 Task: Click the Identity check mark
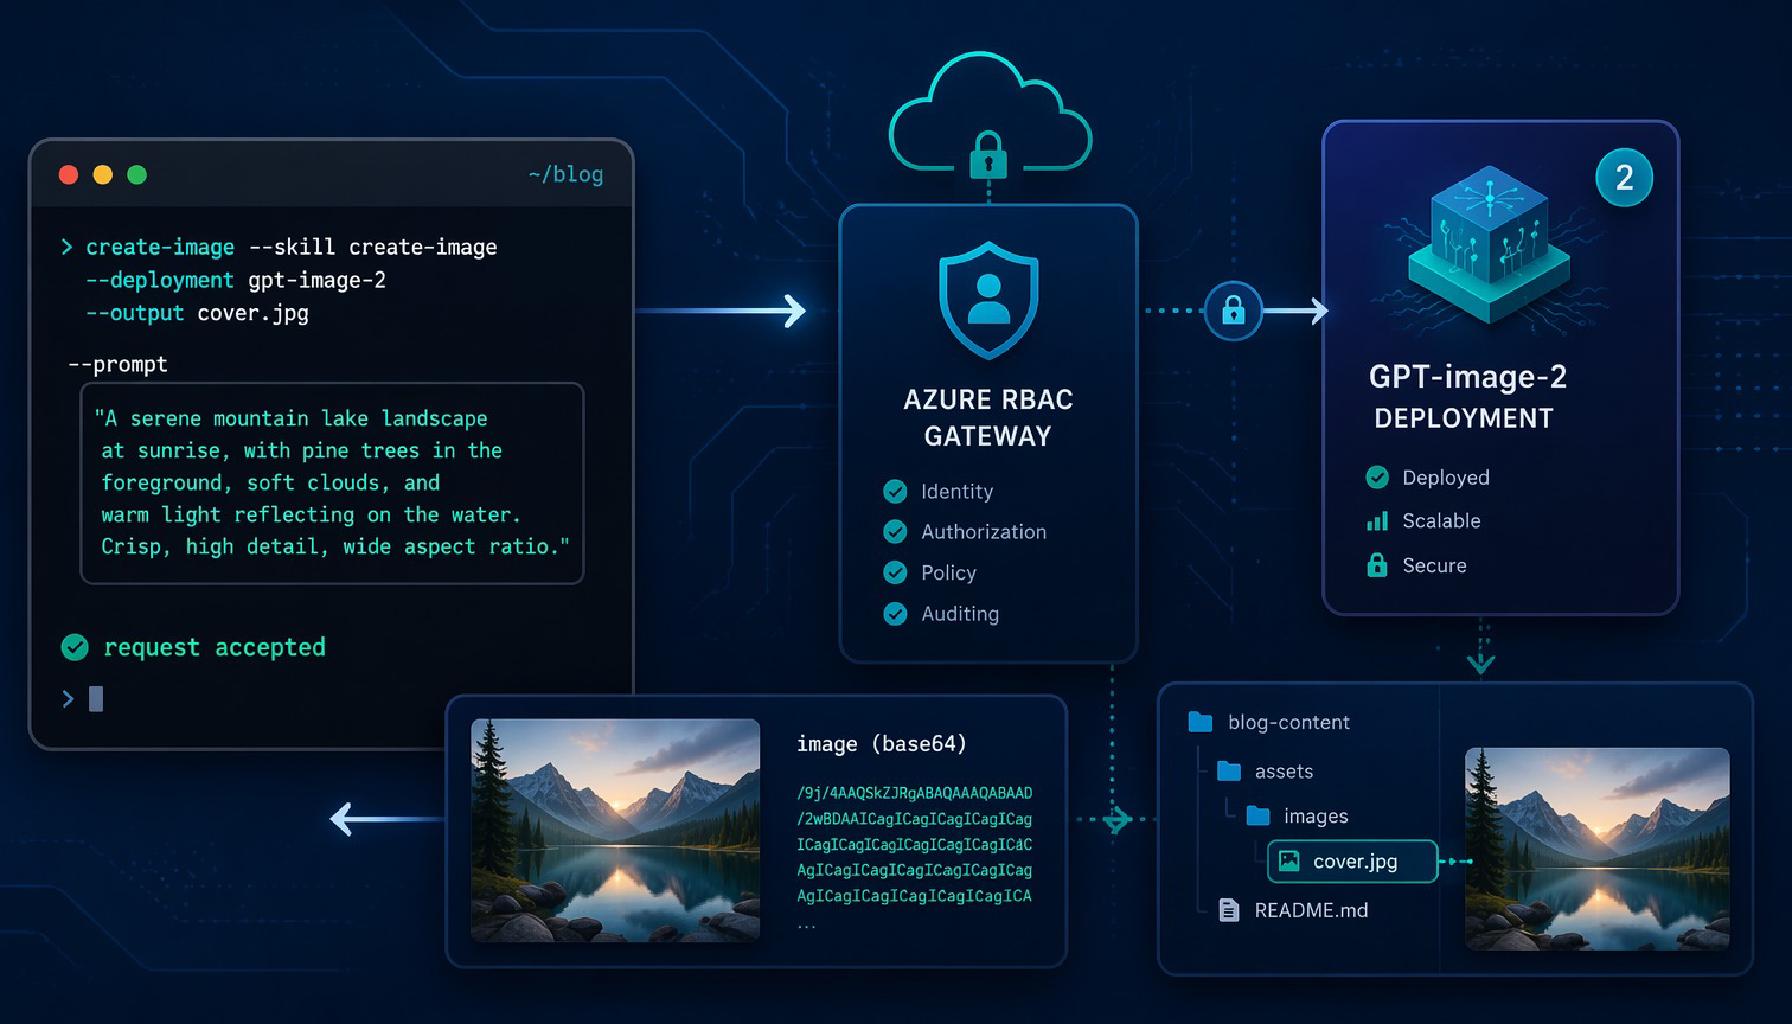click(895, 491)
